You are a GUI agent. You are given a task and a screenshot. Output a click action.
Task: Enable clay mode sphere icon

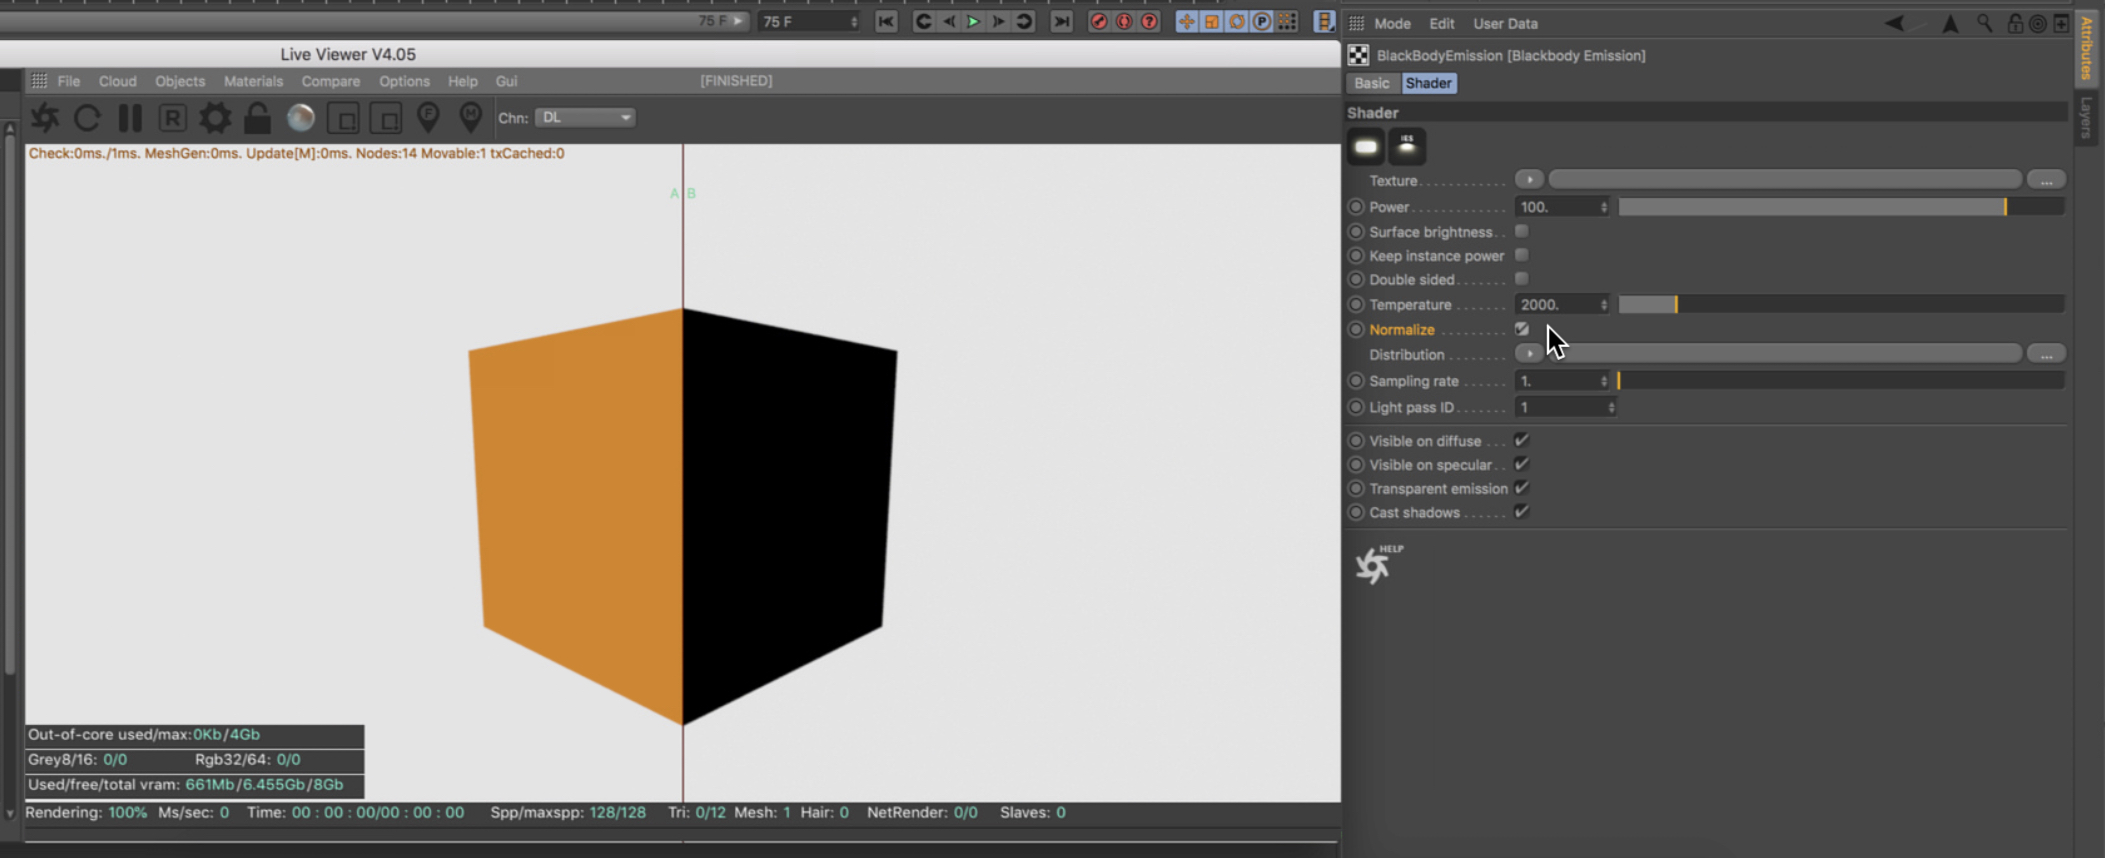coord(301,118)
